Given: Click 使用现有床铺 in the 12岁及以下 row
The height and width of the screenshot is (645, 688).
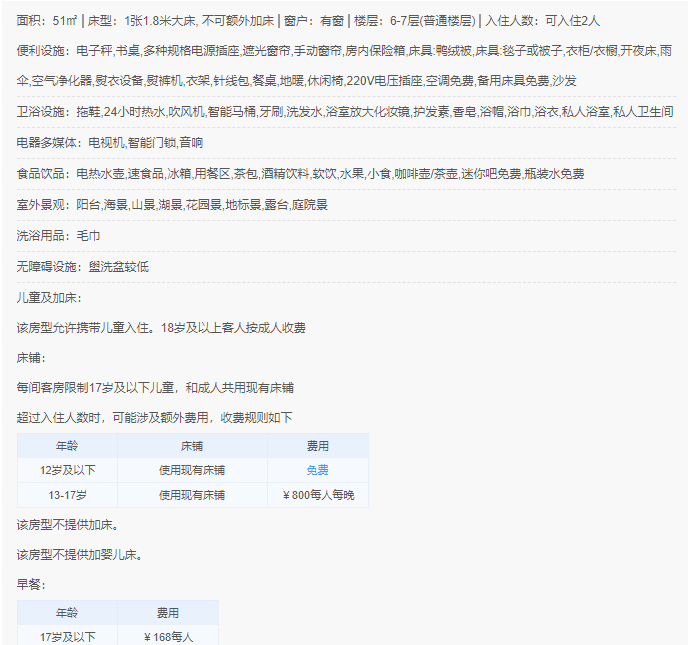Looking at the screenshot, I should point(192,470).
